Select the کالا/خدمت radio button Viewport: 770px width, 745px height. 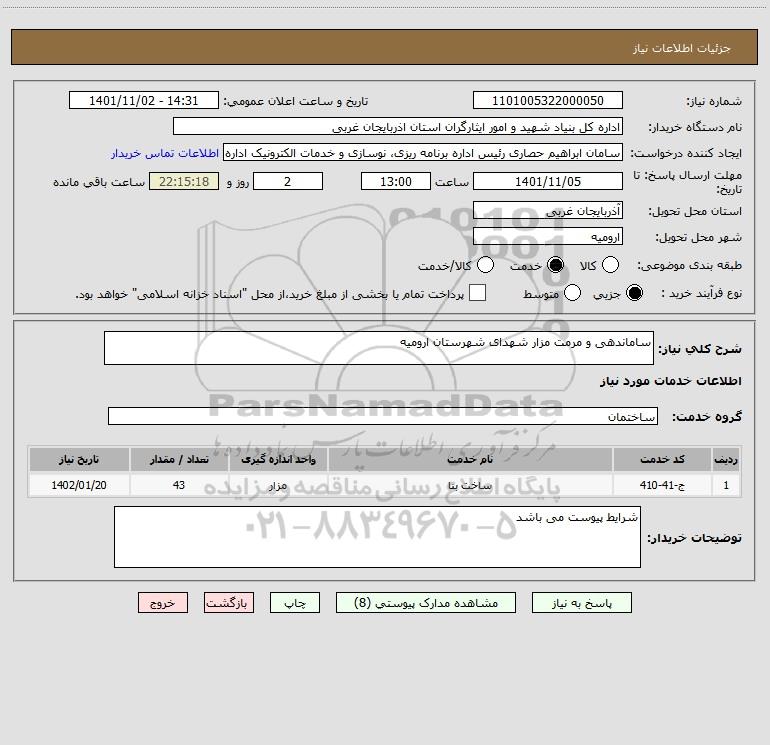tap(485, 265)
